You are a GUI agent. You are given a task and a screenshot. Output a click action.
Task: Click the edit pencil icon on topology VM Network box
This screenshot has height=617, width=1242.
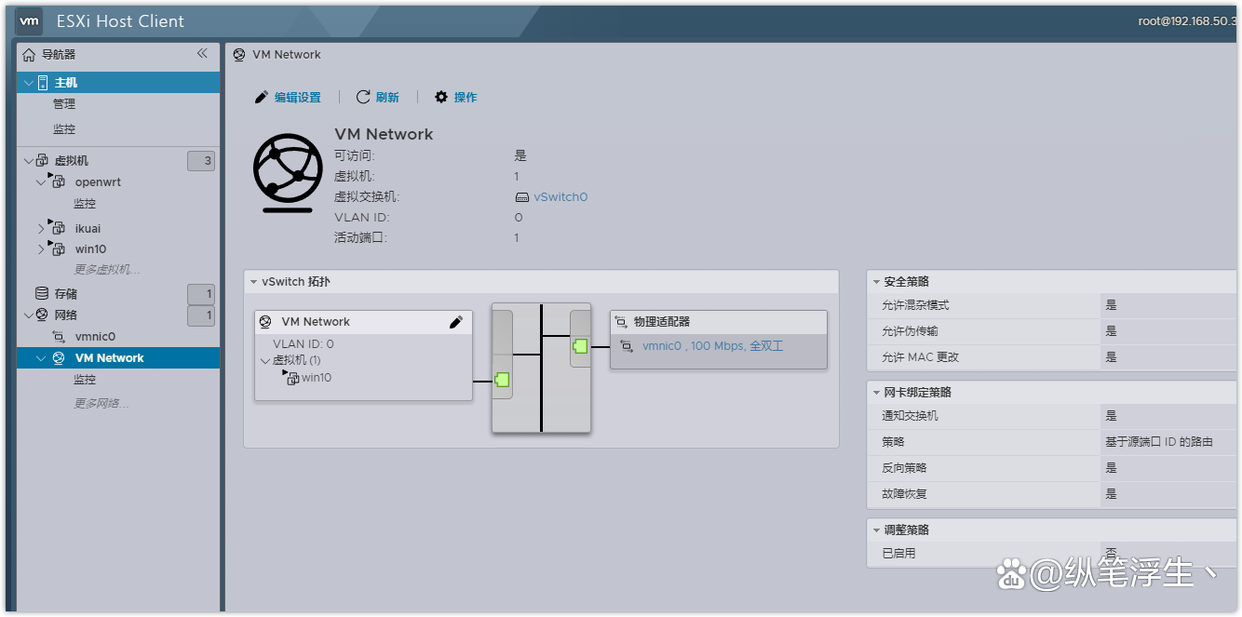(x=457, y=321)
